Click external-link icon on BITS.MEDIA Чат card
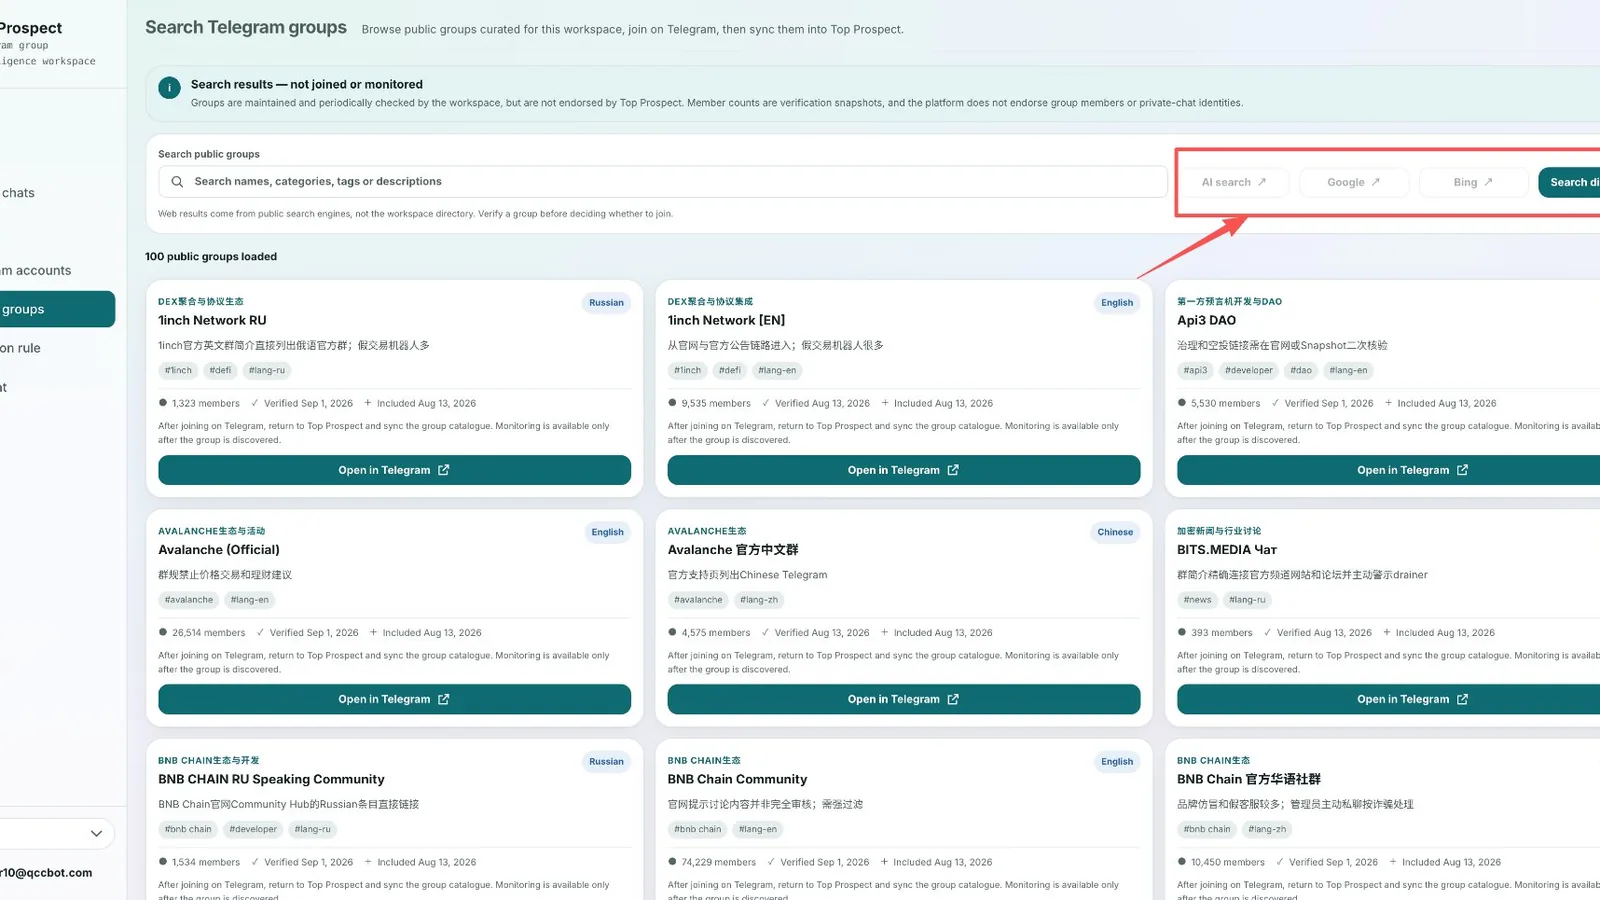The height and width of the screenshot is (900, 1600). click(1463, 700)
